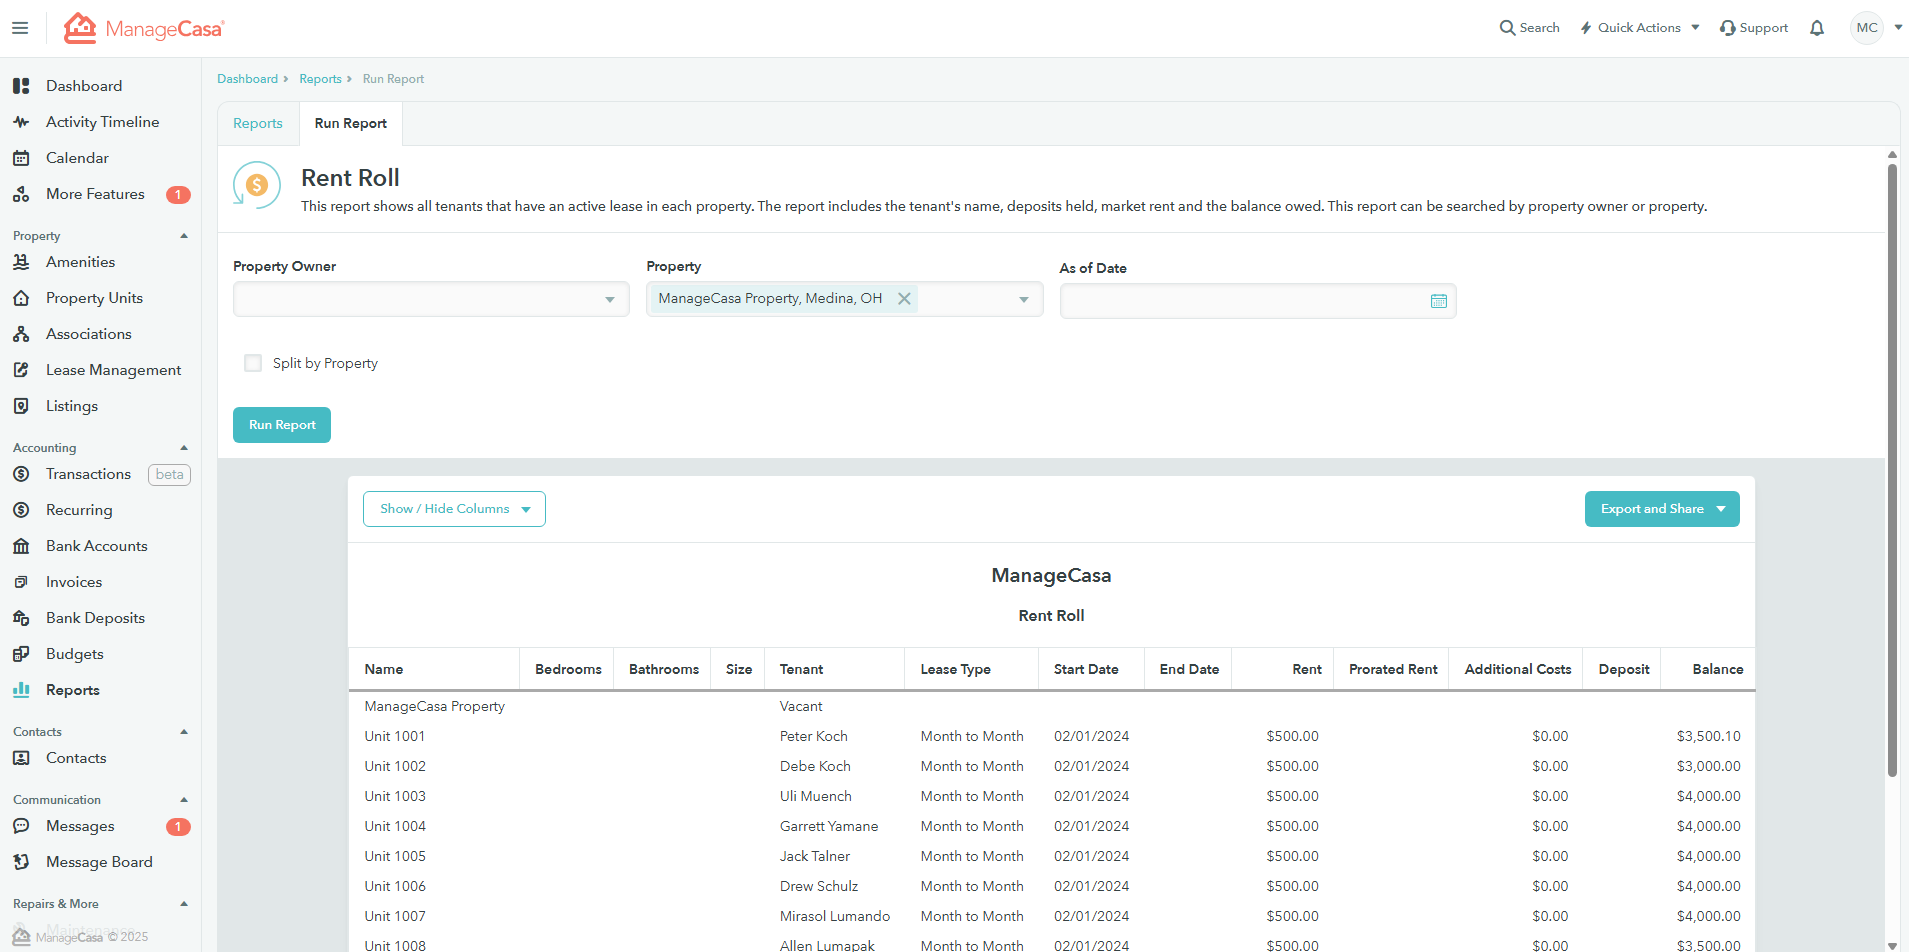Enable the Split by Property checkbox

(253, 363)
